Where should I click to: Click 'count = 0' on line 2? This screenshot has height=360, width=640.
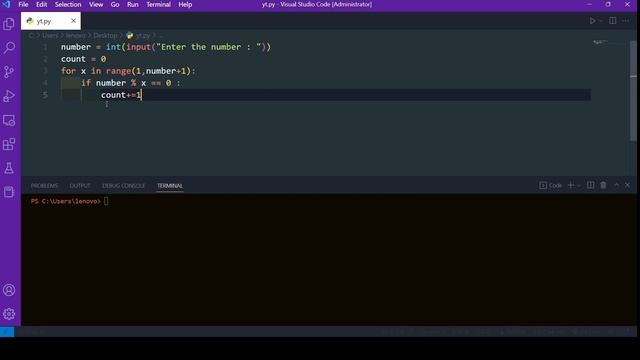(x=84, y=59)
